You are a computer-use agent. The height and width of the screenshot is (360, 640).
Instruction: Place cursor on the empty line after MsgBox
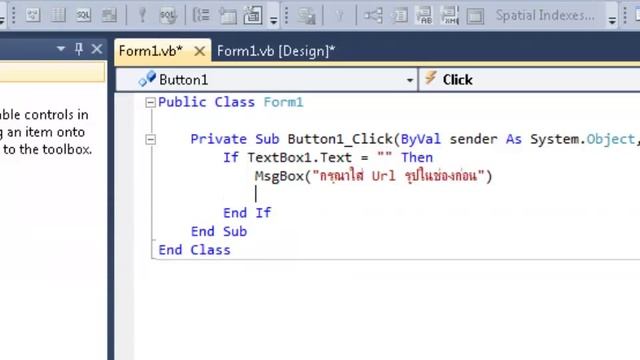pyautogui.click(x=256, y=194)
